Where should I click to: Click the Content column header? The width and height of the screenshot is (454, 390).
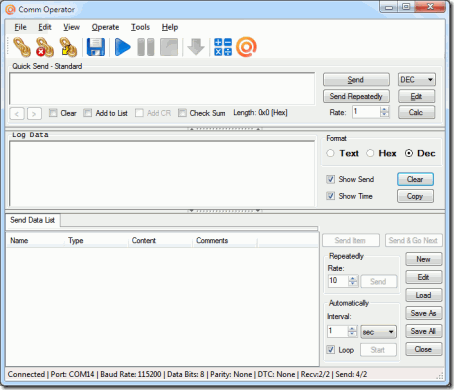tap(160, 241)
